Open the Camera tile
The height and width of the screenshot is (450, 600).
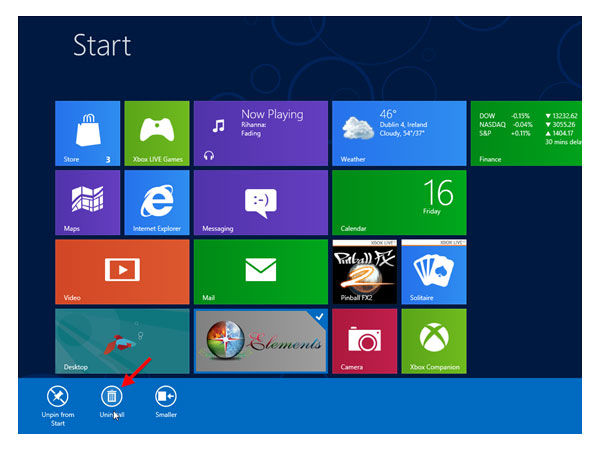point(365,341)
